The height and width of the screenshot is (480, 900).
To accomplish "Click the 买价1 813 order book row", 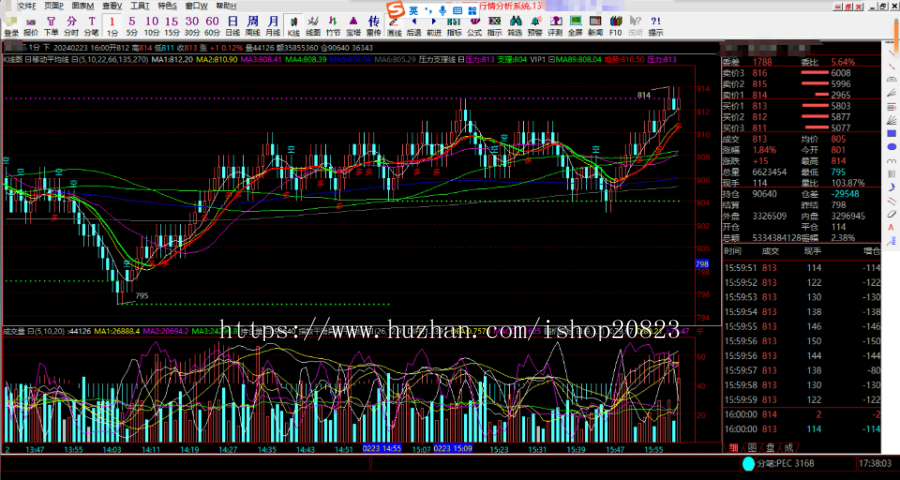I will coord(800,106).
